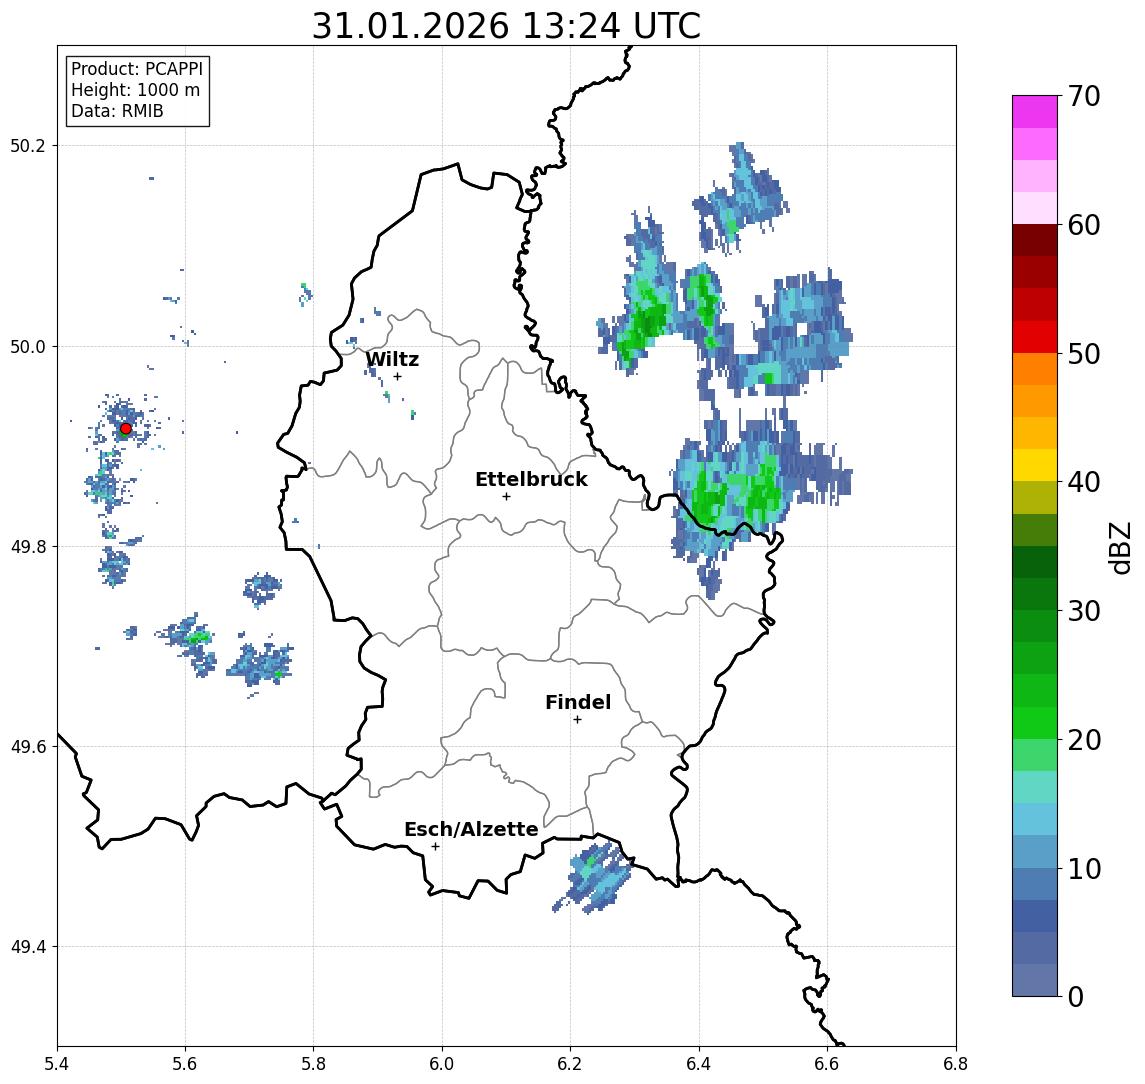Click the 70 value on the colorbar
Screen dimensions: 1145x1084
[1084, 96]
